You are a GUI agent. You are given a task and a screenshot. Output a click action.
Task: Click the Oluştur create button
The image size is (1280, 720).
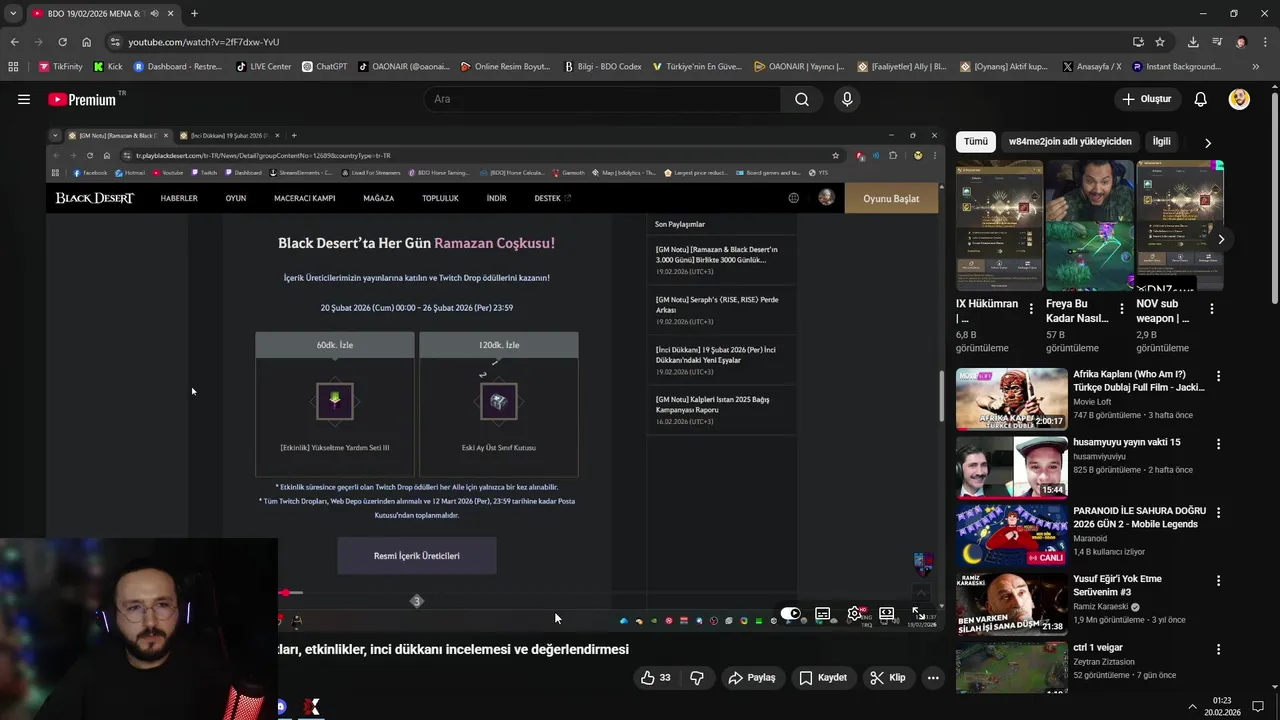[1147, 99]
